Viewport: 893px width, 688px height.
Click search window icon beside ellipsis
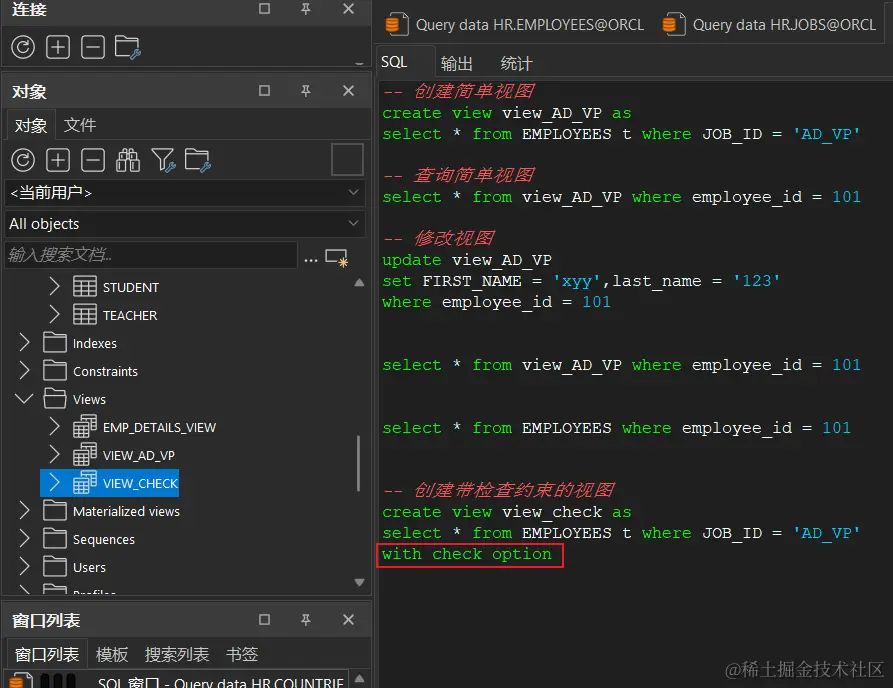coord(336,258)
